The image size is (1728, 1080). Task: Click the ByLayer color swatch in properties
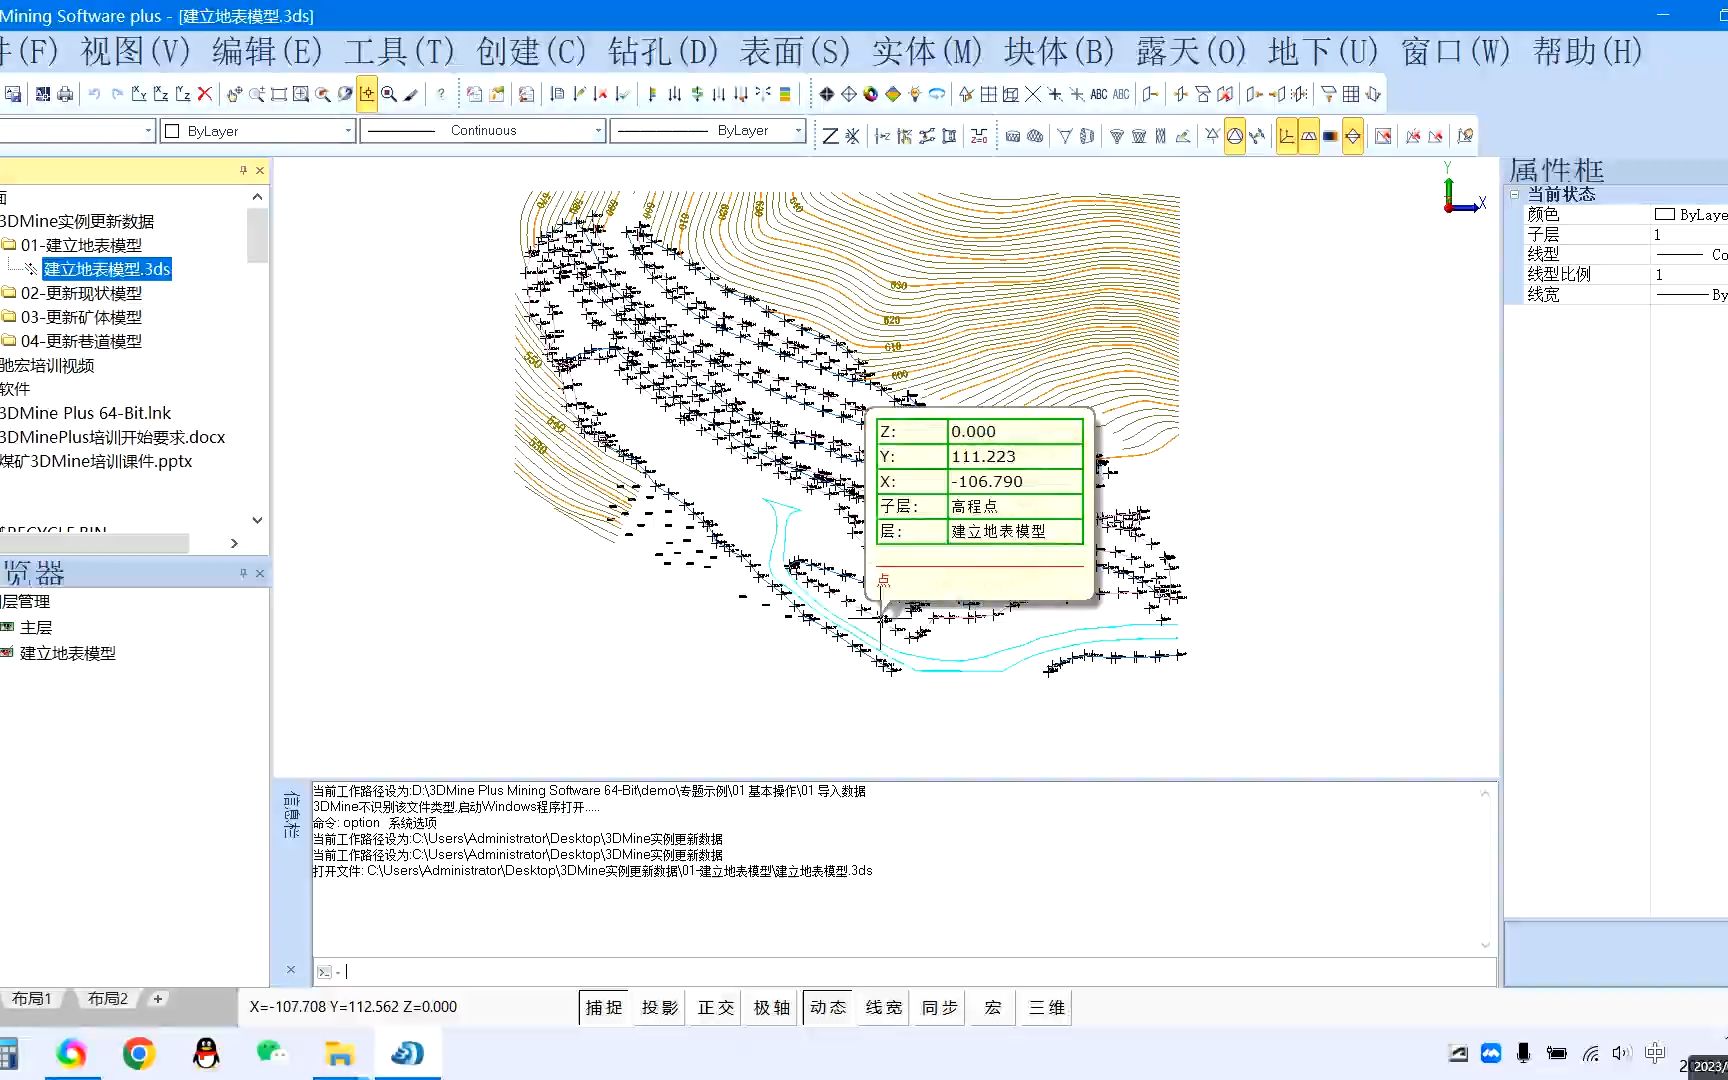pos(1665,214)
